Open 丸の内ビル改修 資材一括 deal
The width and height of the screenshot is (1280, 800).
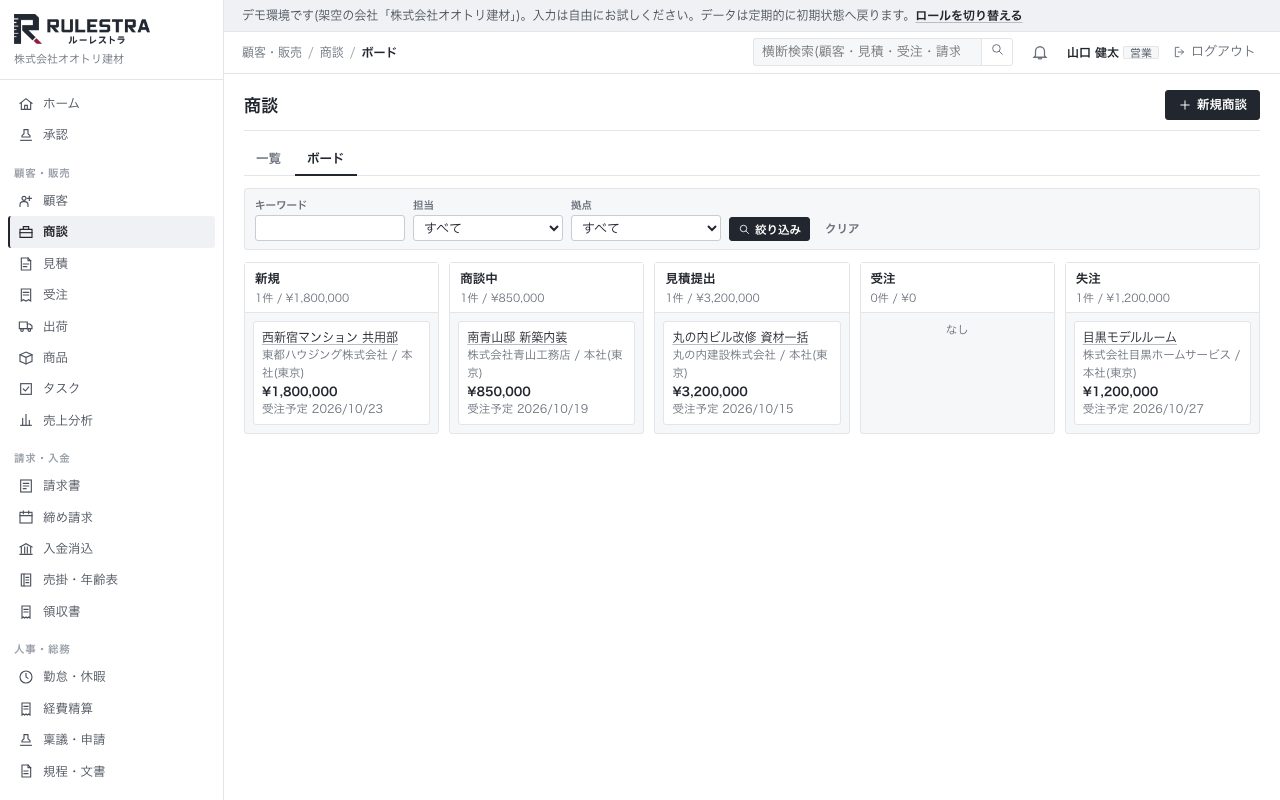coord(740,338)
